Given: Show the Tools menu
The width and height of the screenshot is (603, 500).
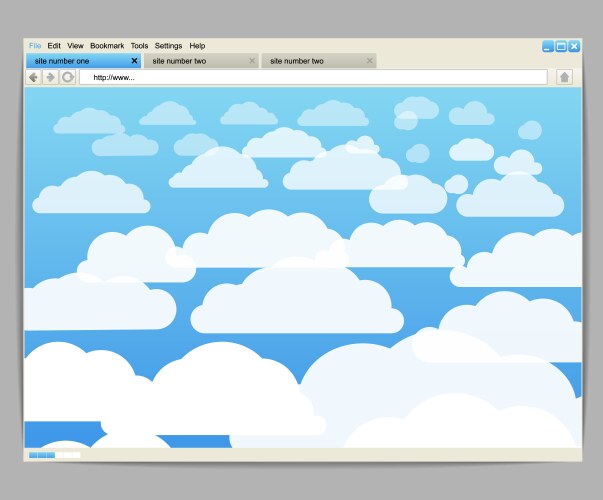Looking at the screenshot, I should (139, 46).
